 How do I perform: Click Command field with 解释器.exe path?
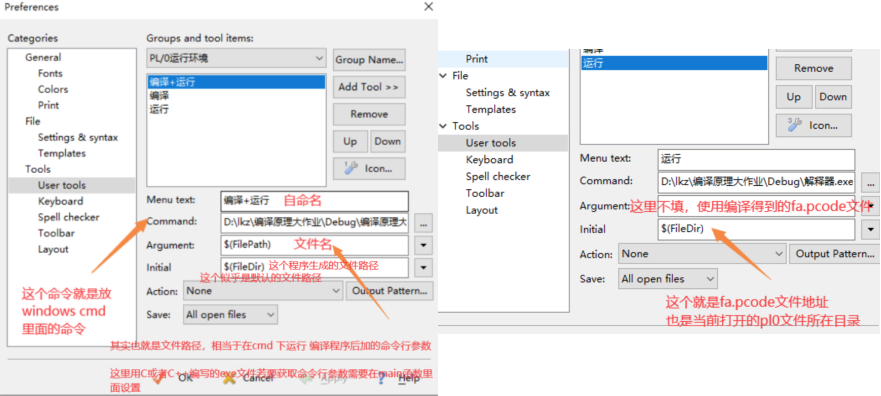pos(756,183)
